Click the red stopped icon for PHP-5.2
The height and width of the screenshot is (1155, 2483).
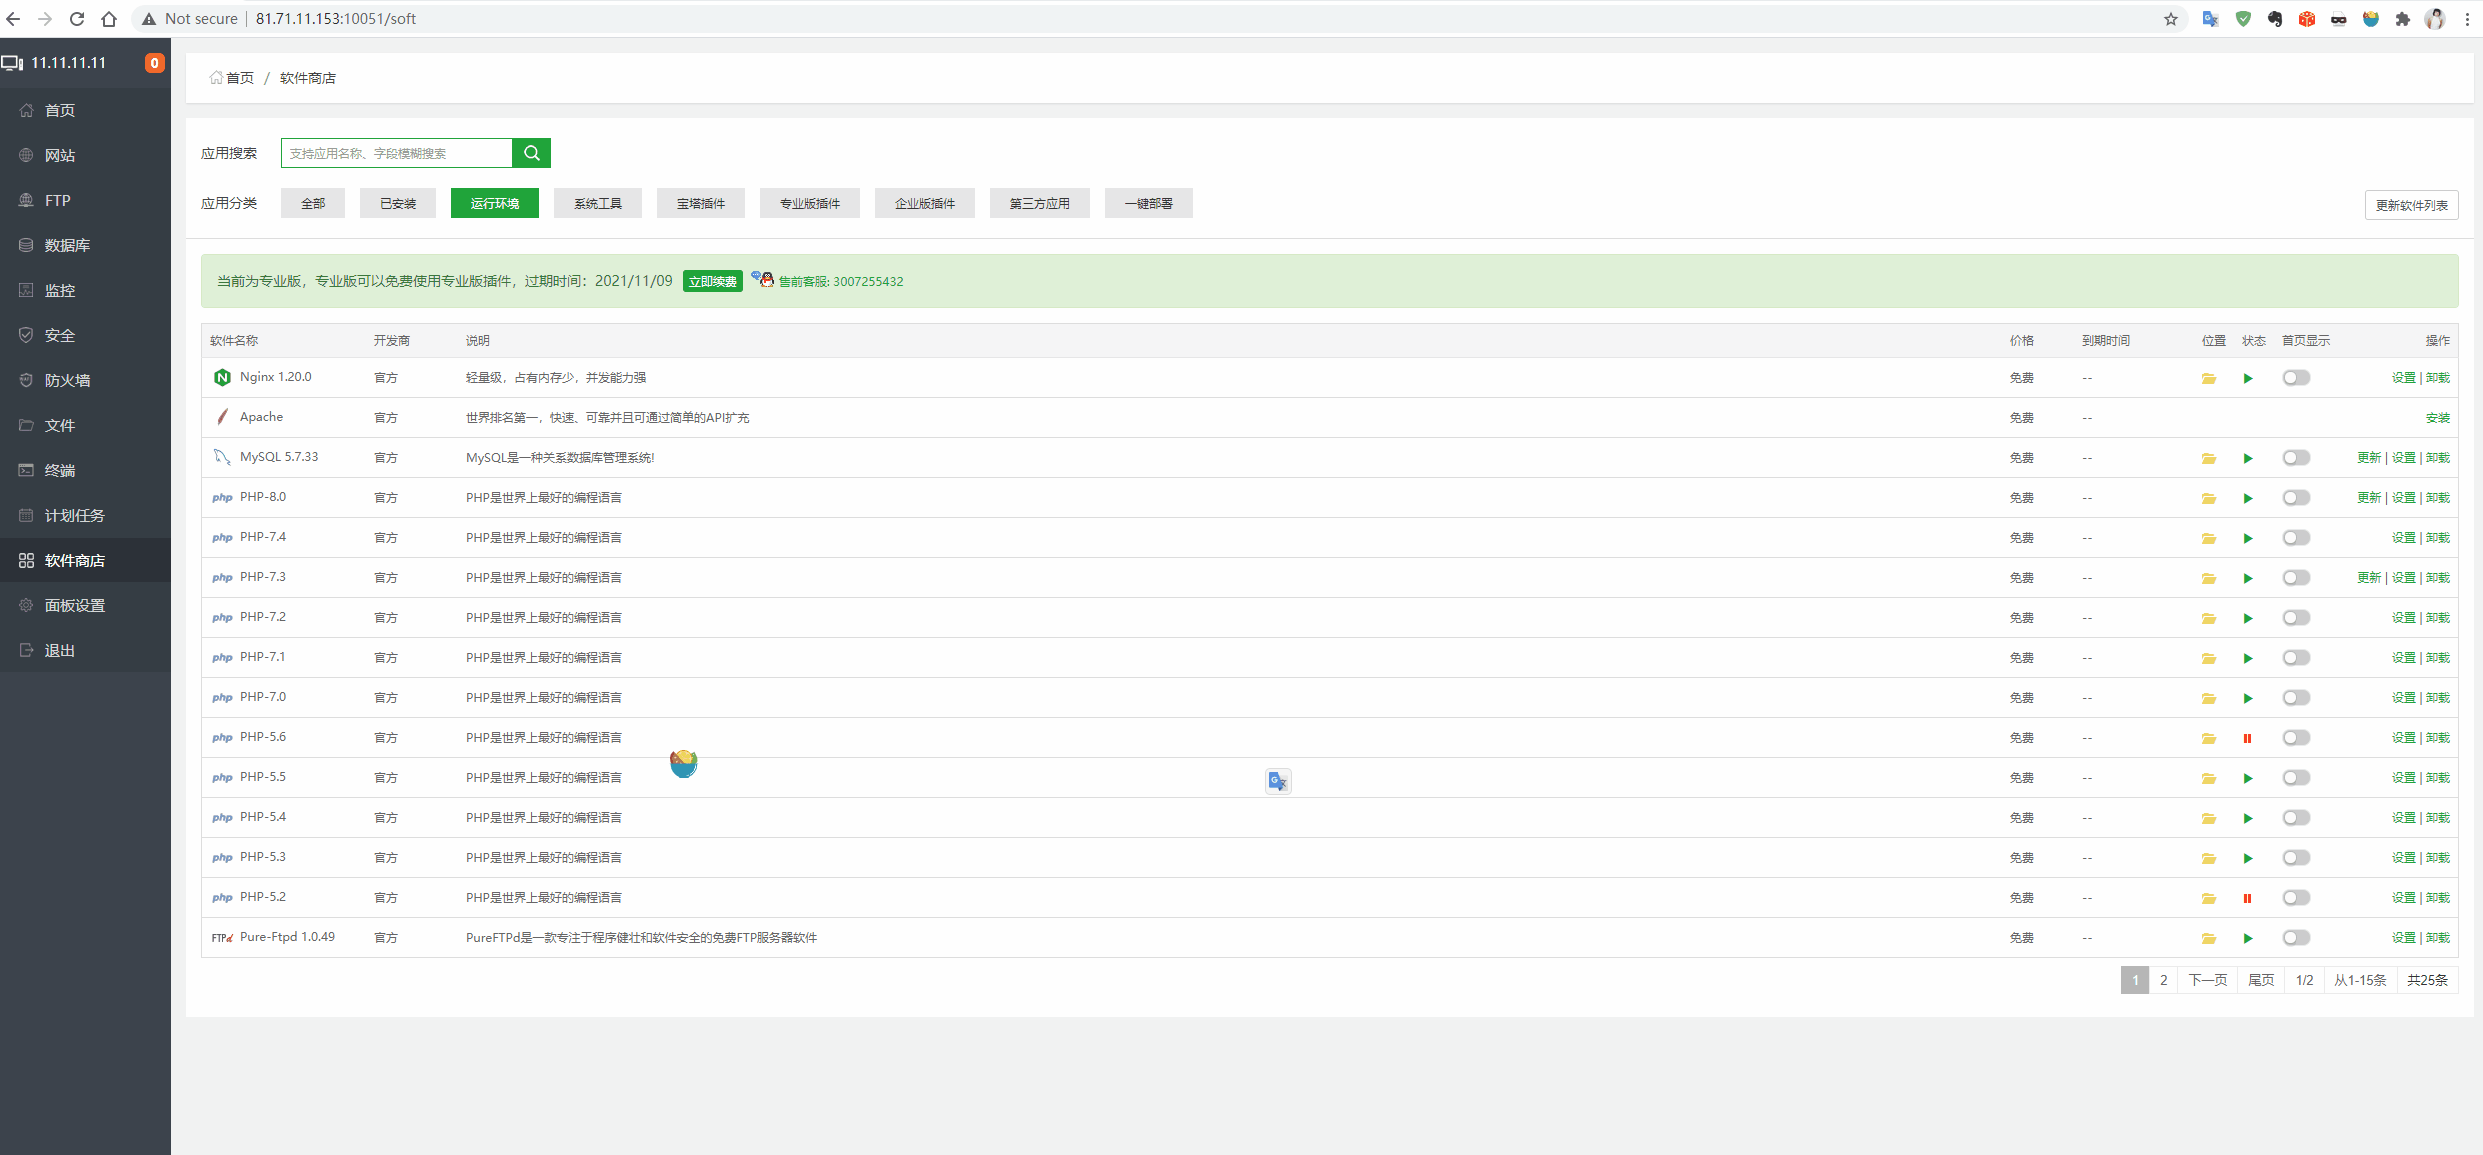pos(2247,898)
